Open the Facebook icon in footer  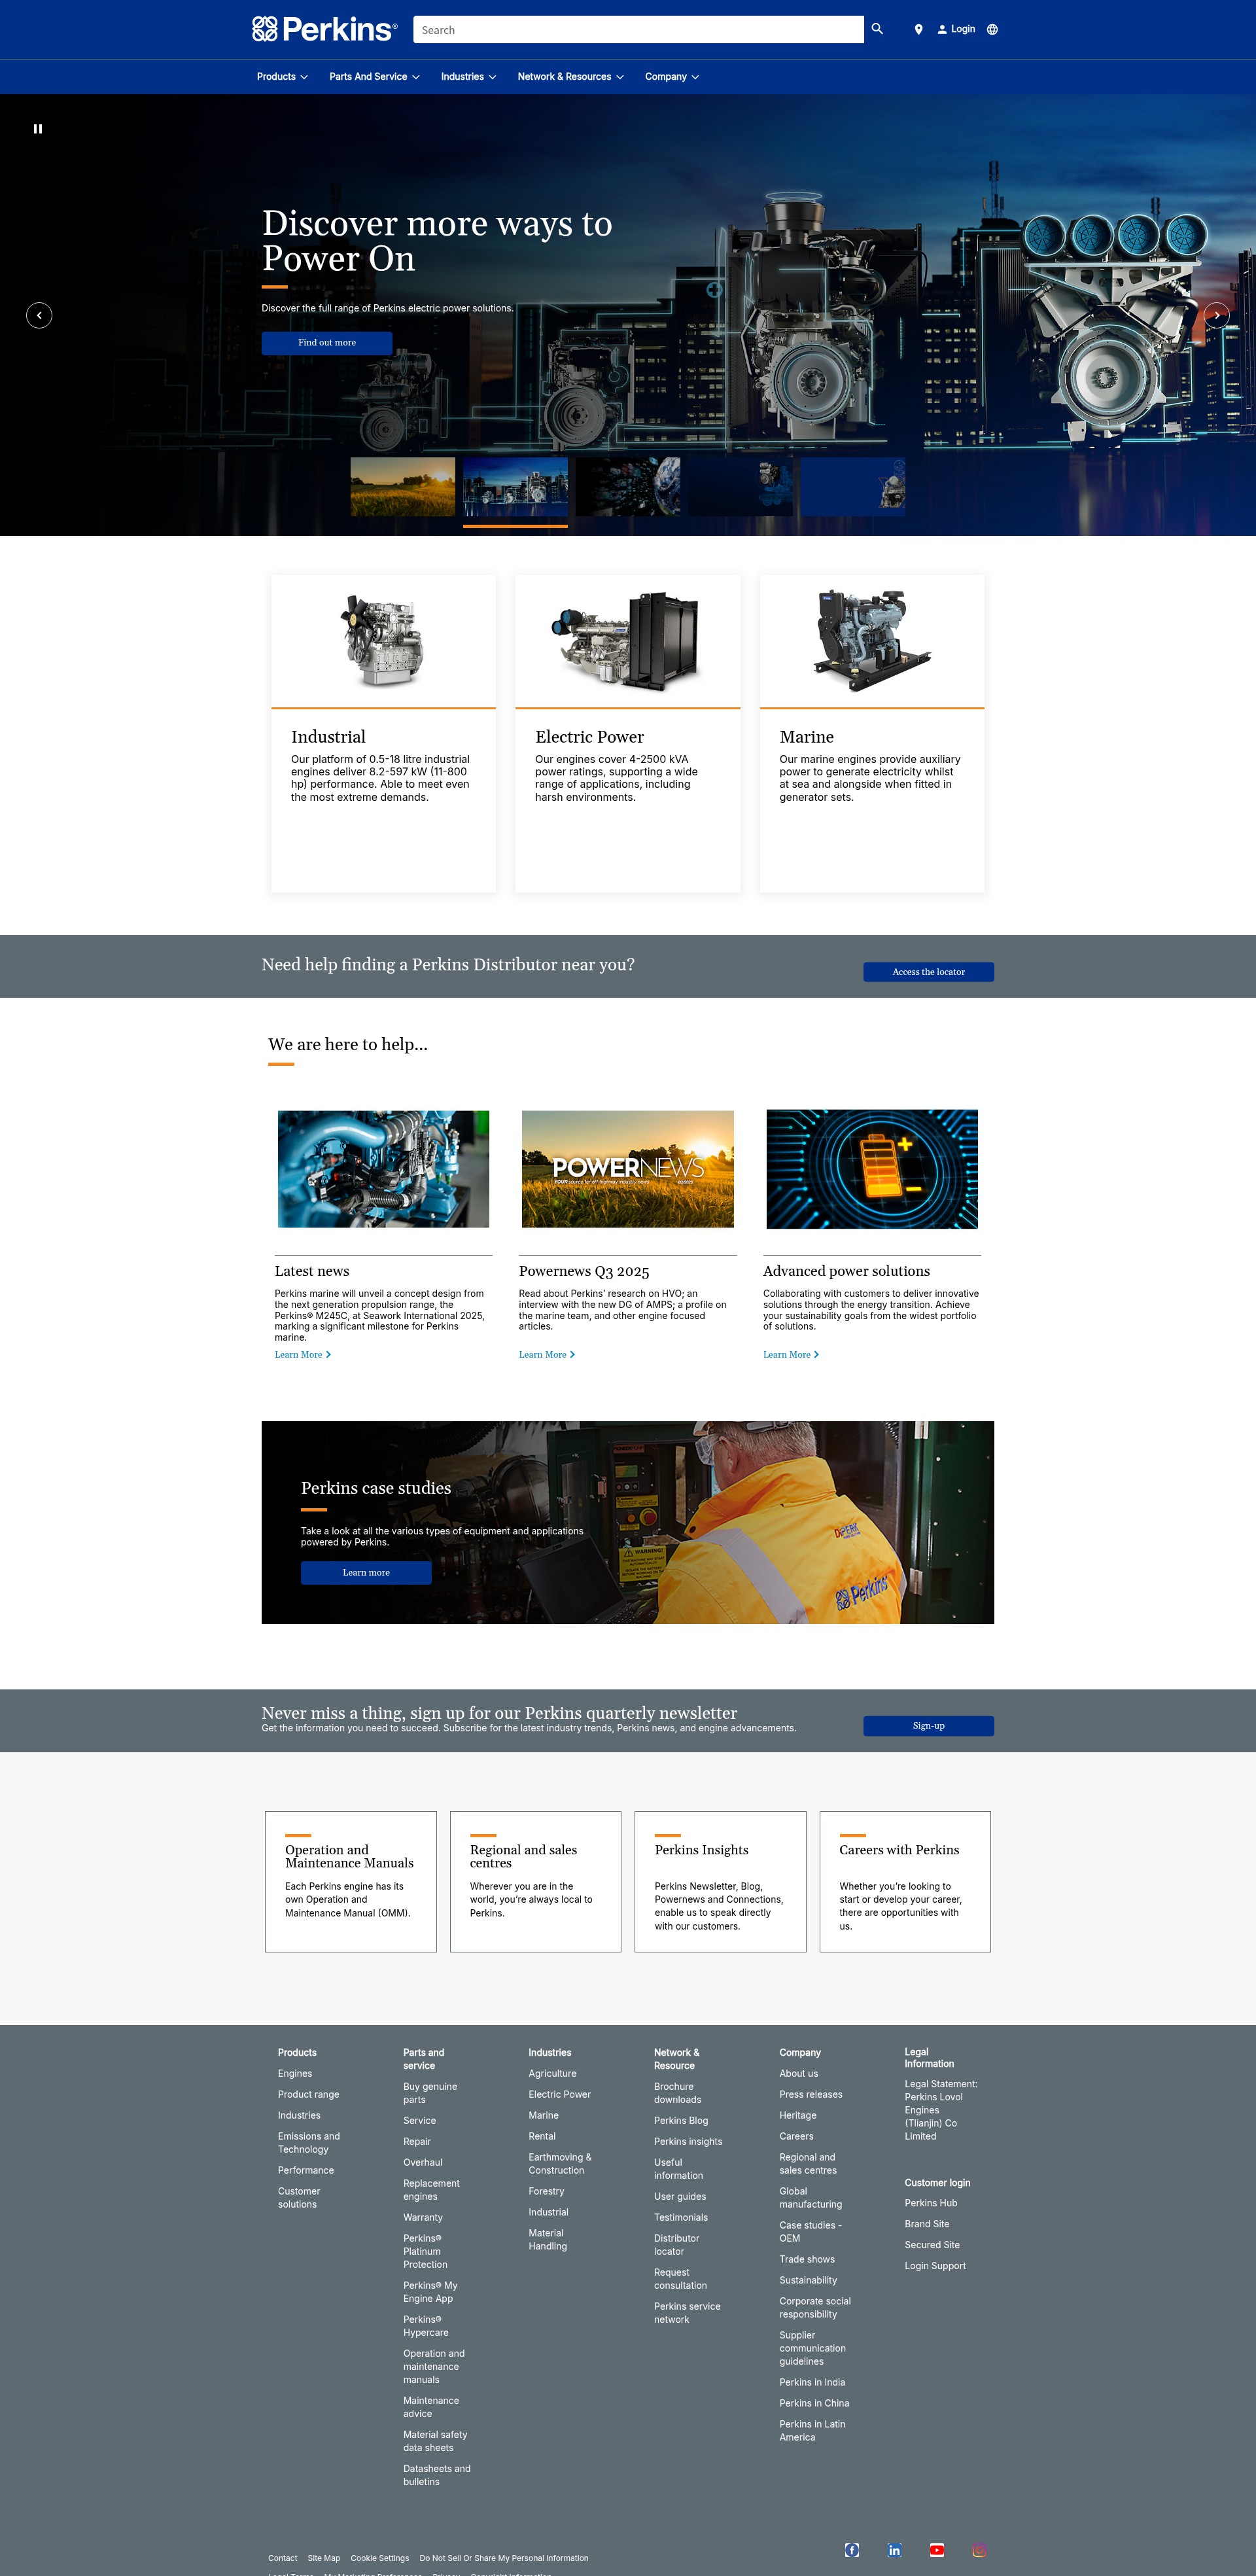point(852,2549)
